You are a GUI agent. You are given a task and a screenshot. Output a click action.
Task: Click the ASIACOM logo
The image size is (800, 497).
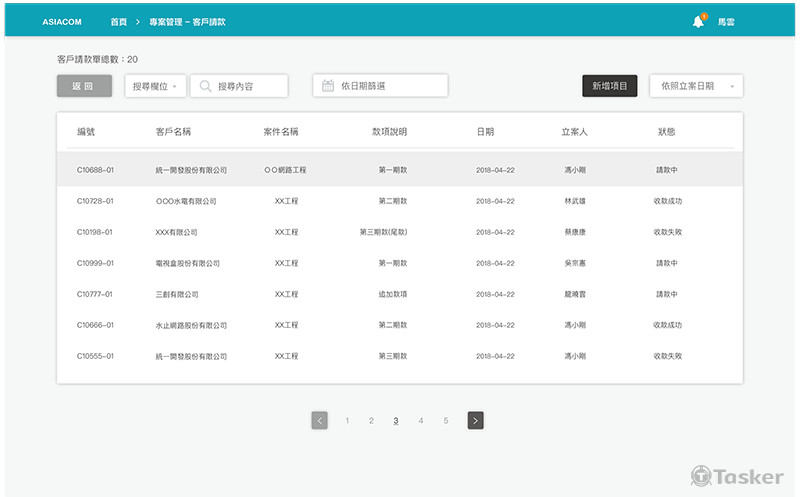(60, 22)
